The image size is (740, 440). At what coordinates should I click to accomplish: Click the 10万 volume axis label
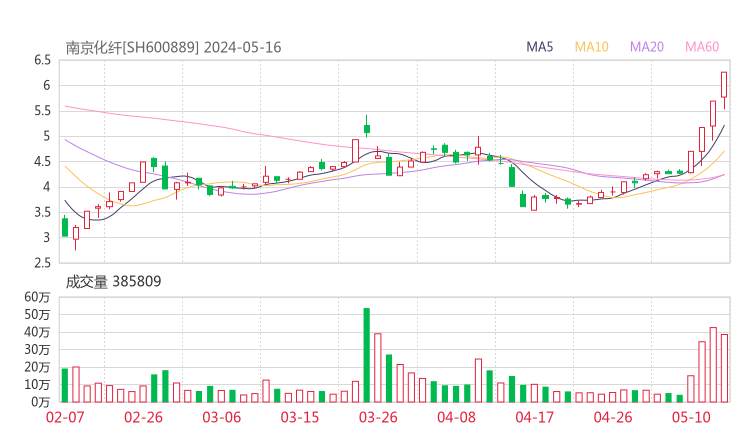click(x=37, y=384)
